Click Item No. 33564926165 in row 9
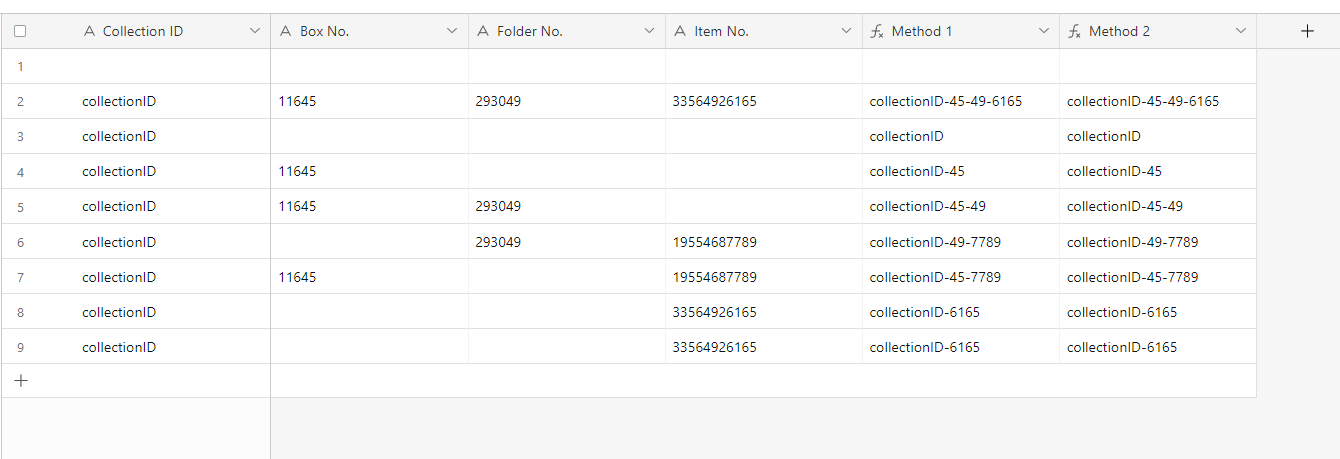This screenshot has width=1340, height=459. pyautogui.click(x=715, y=347)
